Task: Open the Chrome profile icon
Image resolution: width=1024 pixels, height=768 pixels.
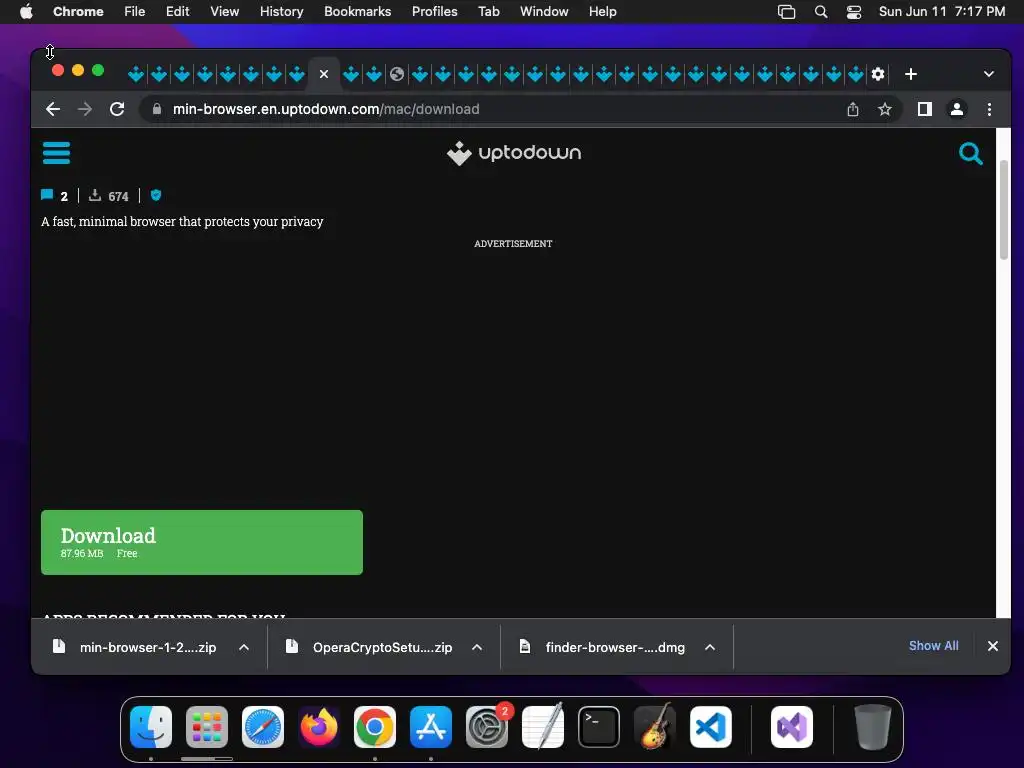Action: pos(957,109)
